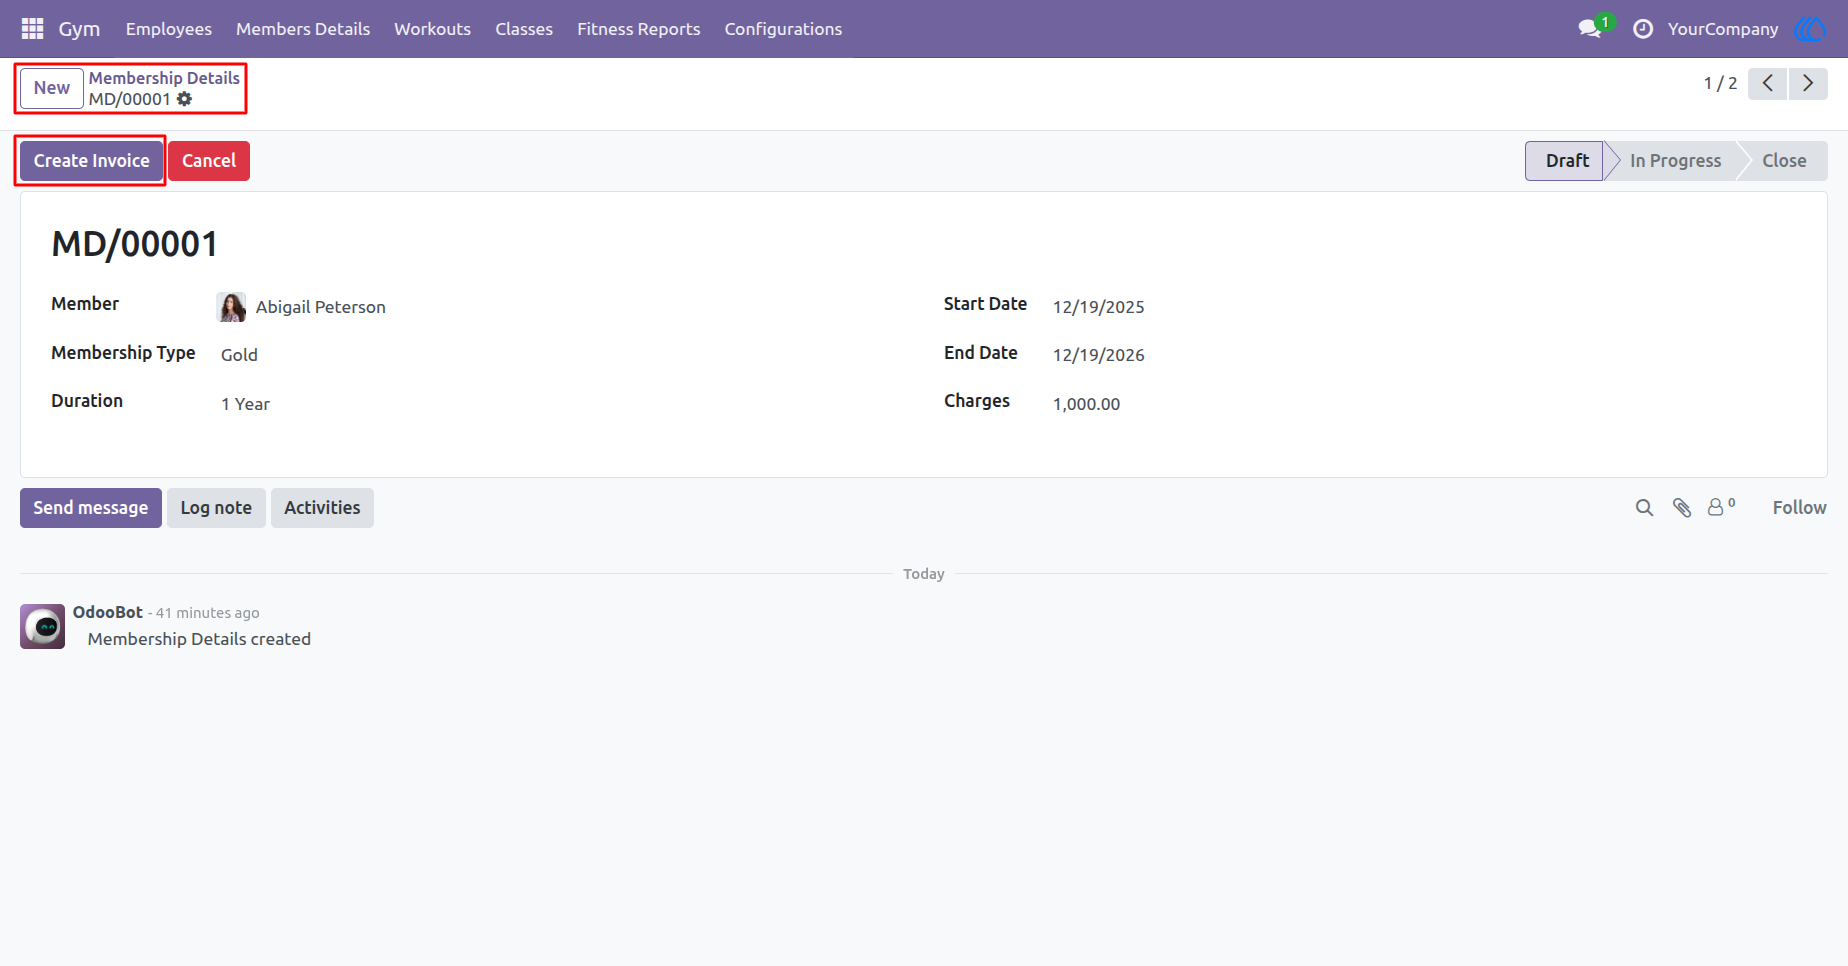1848x966 pixels.
Task: Click the record pager 1 / 2
Action: pos(1720,83)
